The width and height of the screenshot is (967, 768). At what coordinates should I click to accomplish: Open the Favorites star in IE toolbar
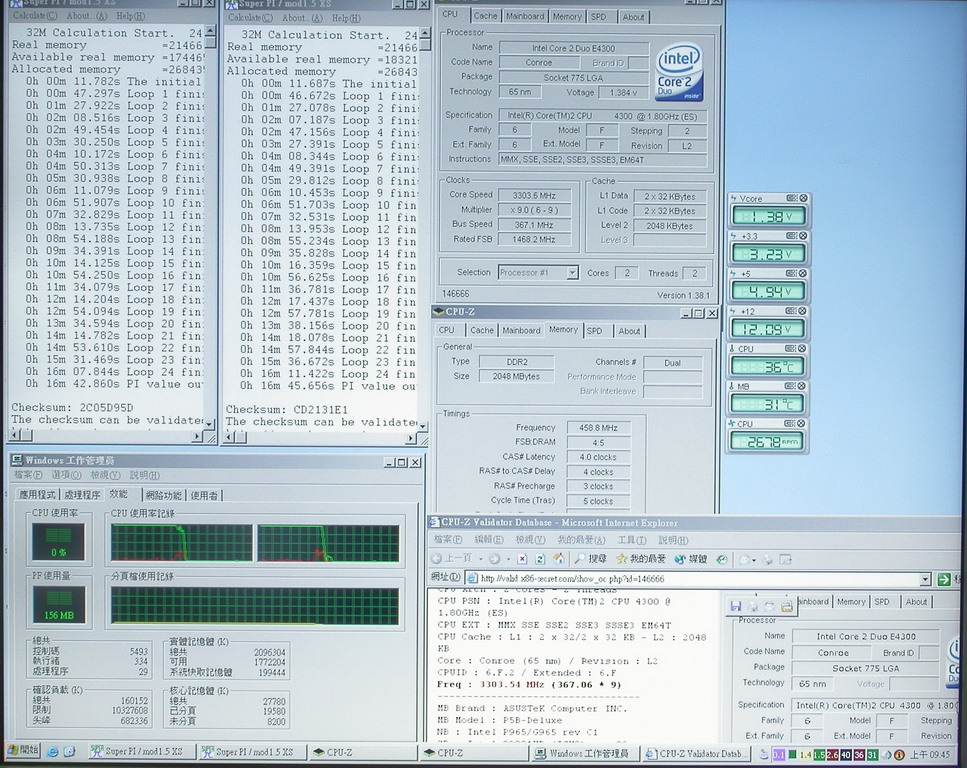pos(641,559)
